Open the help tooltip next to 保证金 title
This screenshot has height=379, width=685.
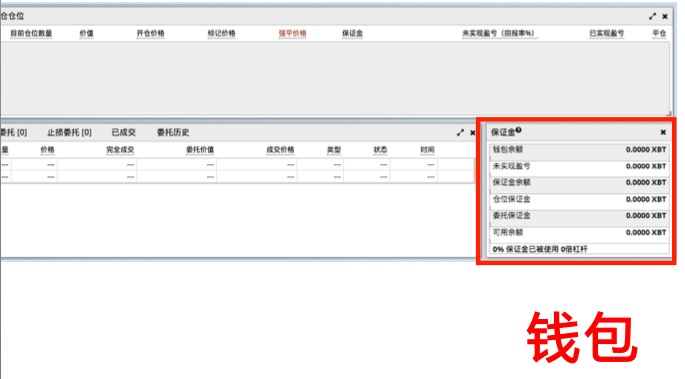click(518, 130)
